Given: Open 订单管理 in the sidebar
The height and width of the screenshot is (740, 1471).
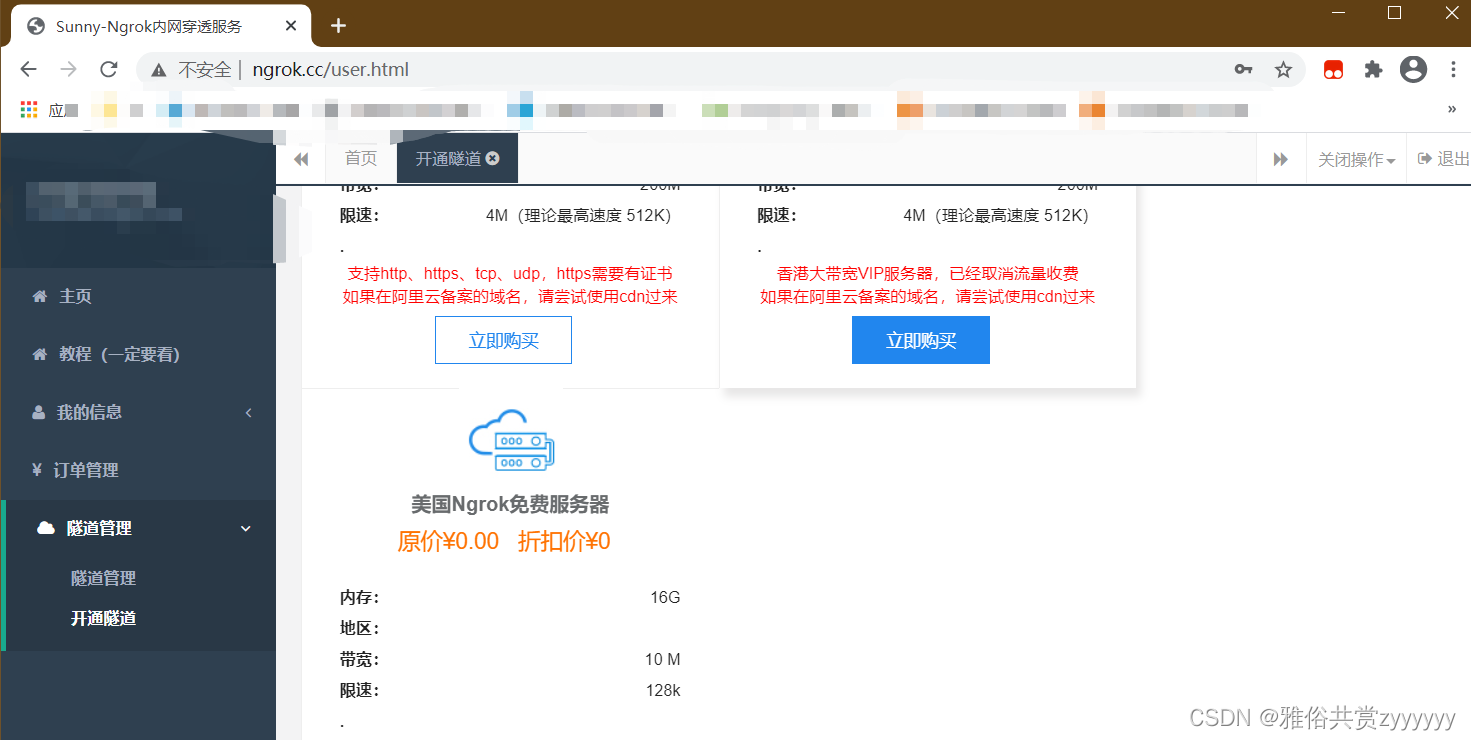Looking at the screenshot, I should (x=138, y=470).
